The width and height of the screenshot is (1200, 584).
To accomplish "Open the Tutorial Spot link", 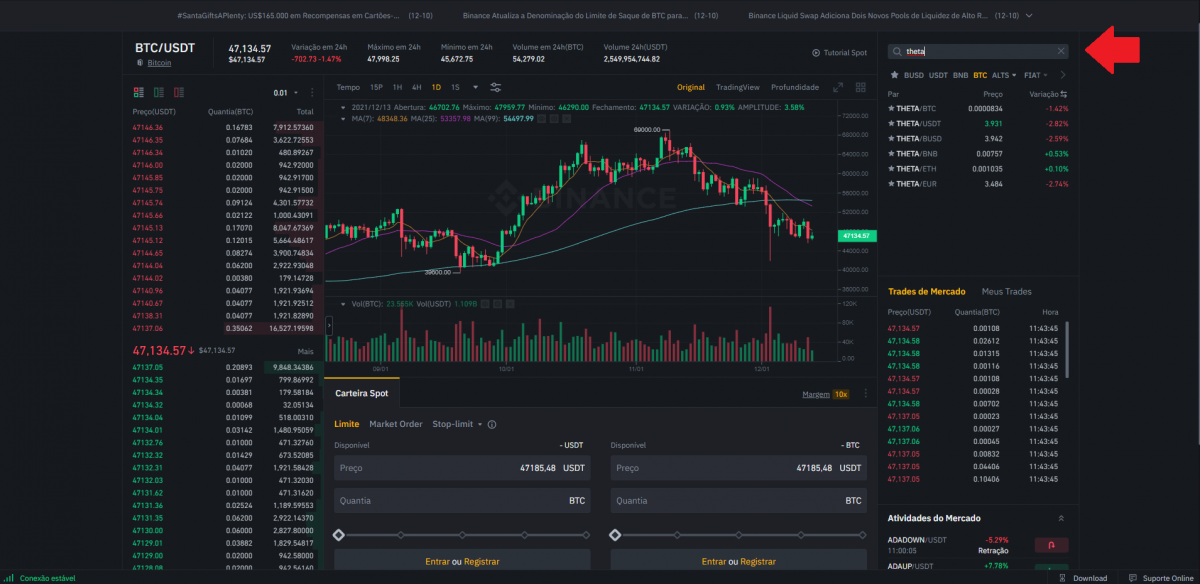I will (845, 52).
